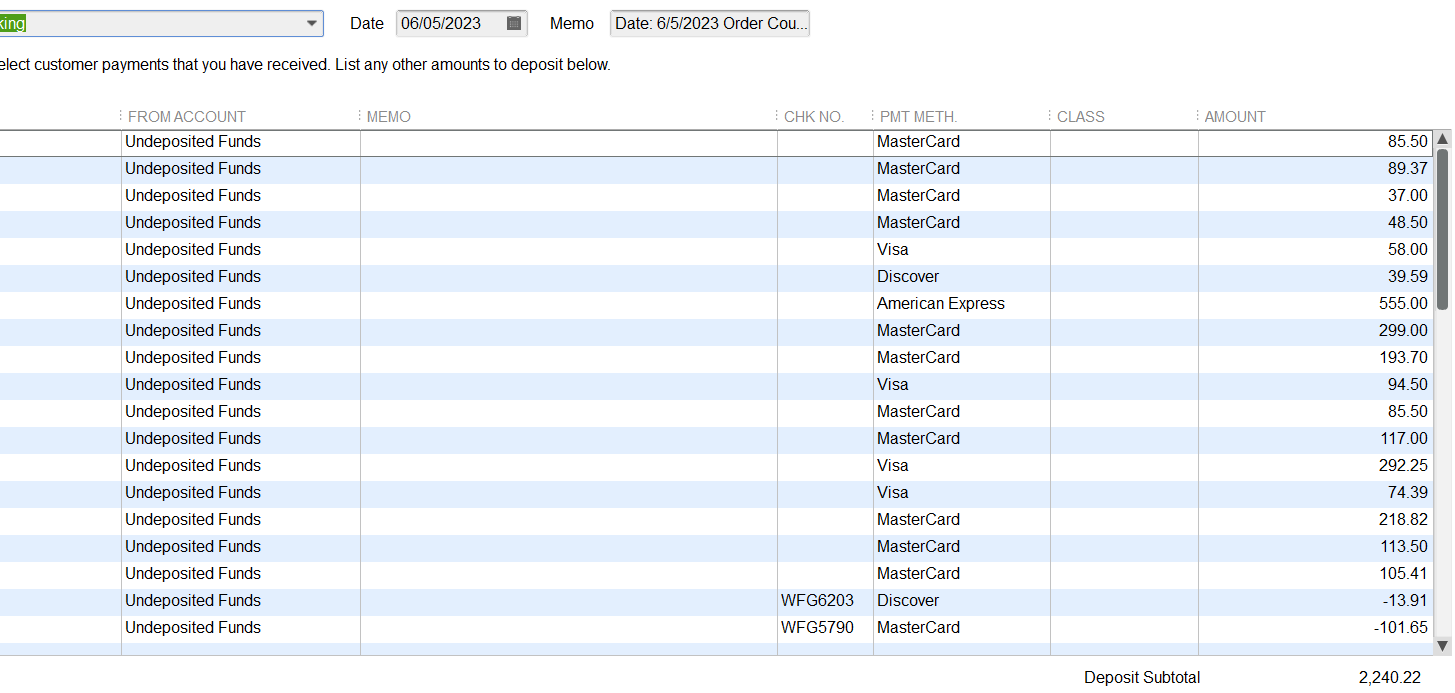Screen dimensions: 1455x693
Task: Select the 299.00 amount cell
Action: (1315, 331)
